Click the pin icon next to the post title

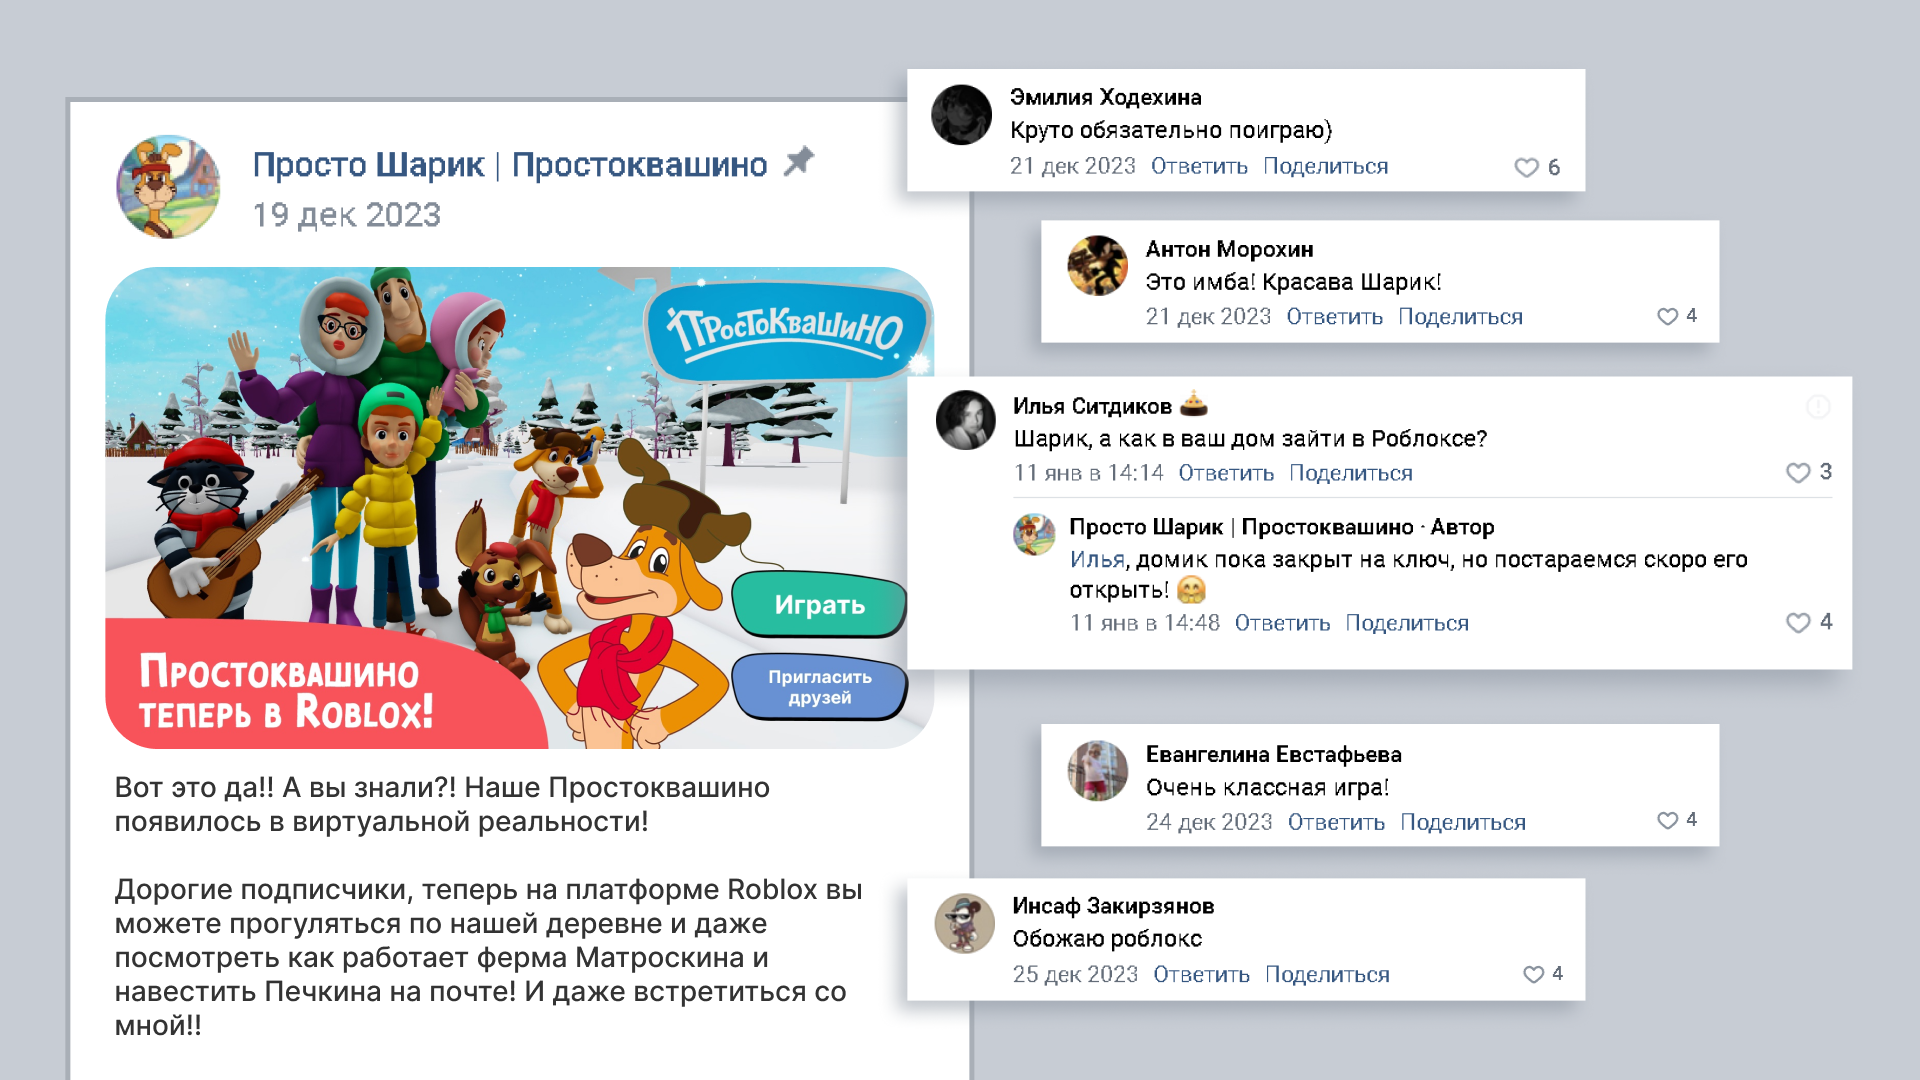(798, 161)
